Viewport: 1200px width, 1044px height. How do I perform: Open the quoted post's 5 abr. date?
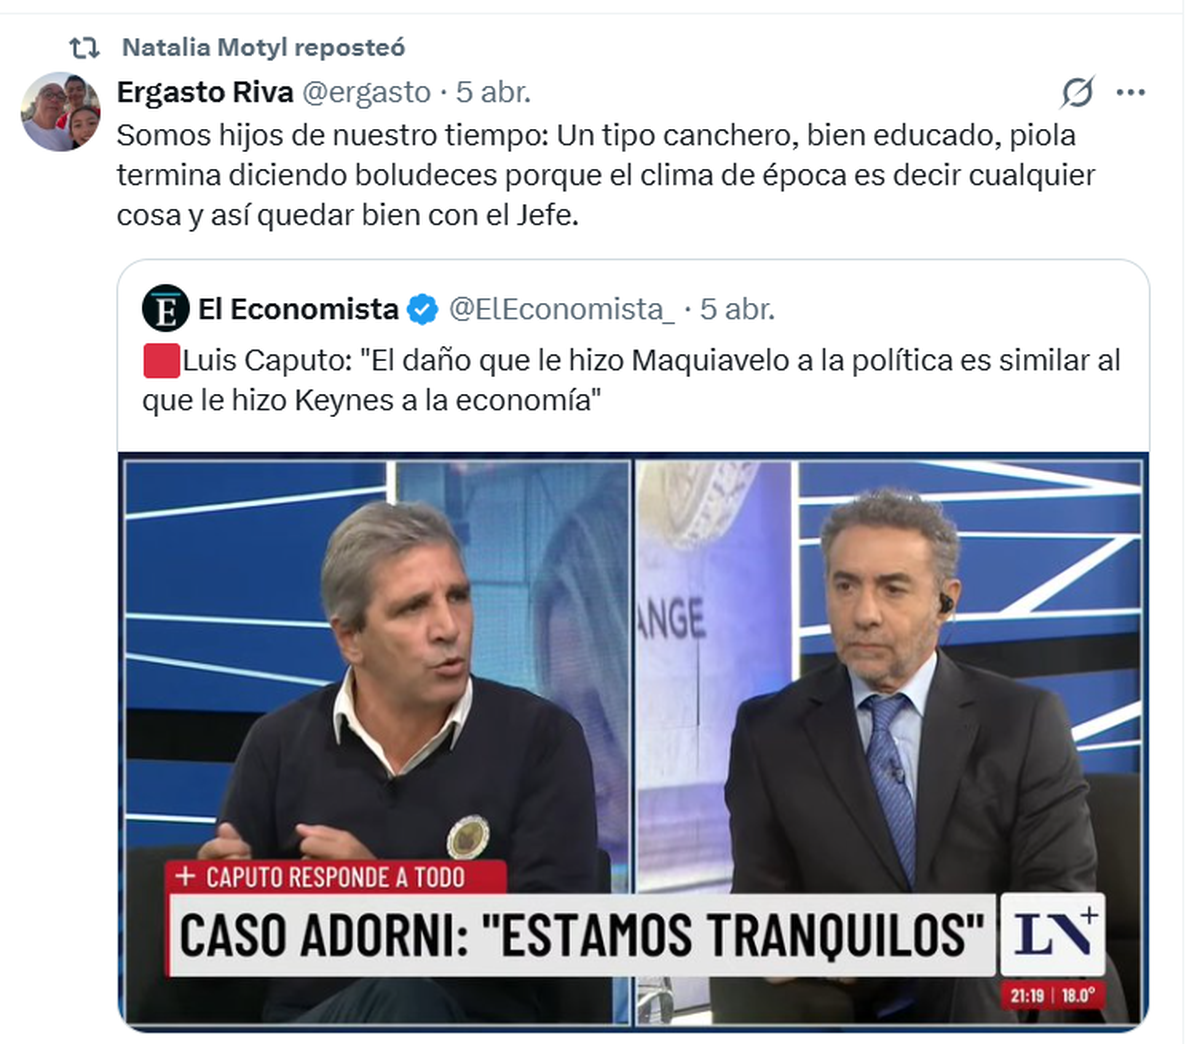click(x=737, y=309)
